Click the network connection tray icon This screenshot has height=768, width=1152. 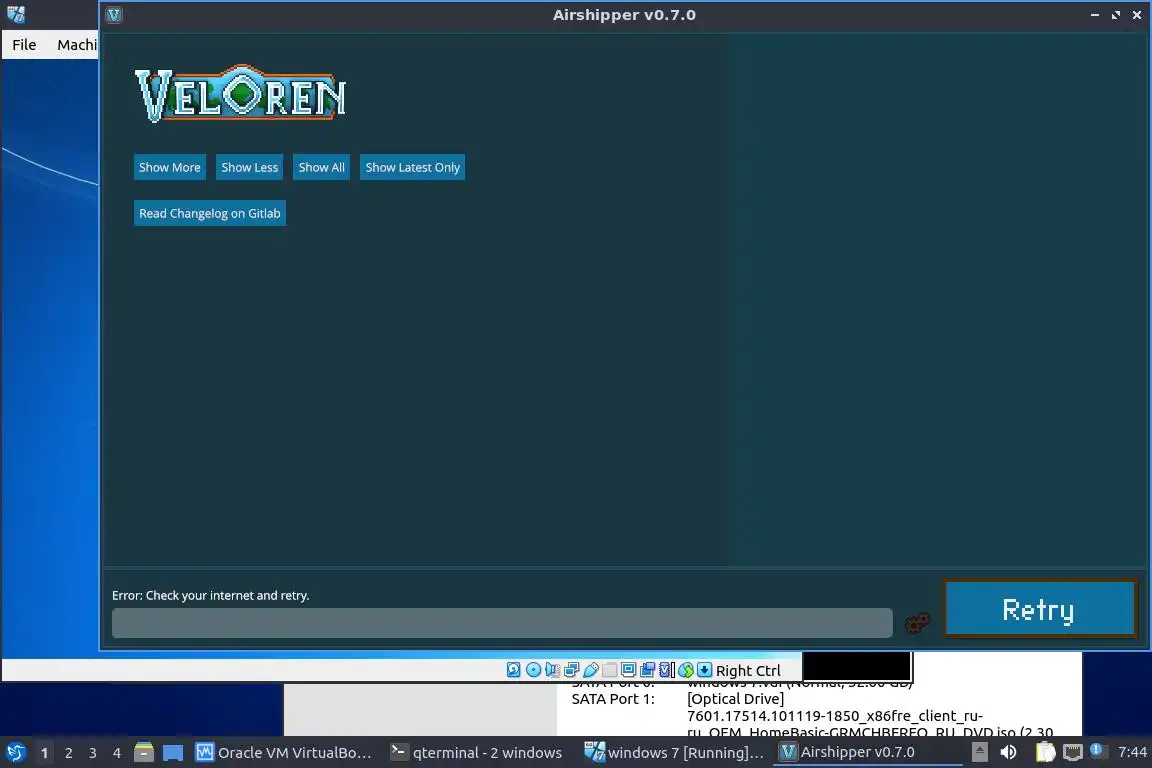(1073, 752)
